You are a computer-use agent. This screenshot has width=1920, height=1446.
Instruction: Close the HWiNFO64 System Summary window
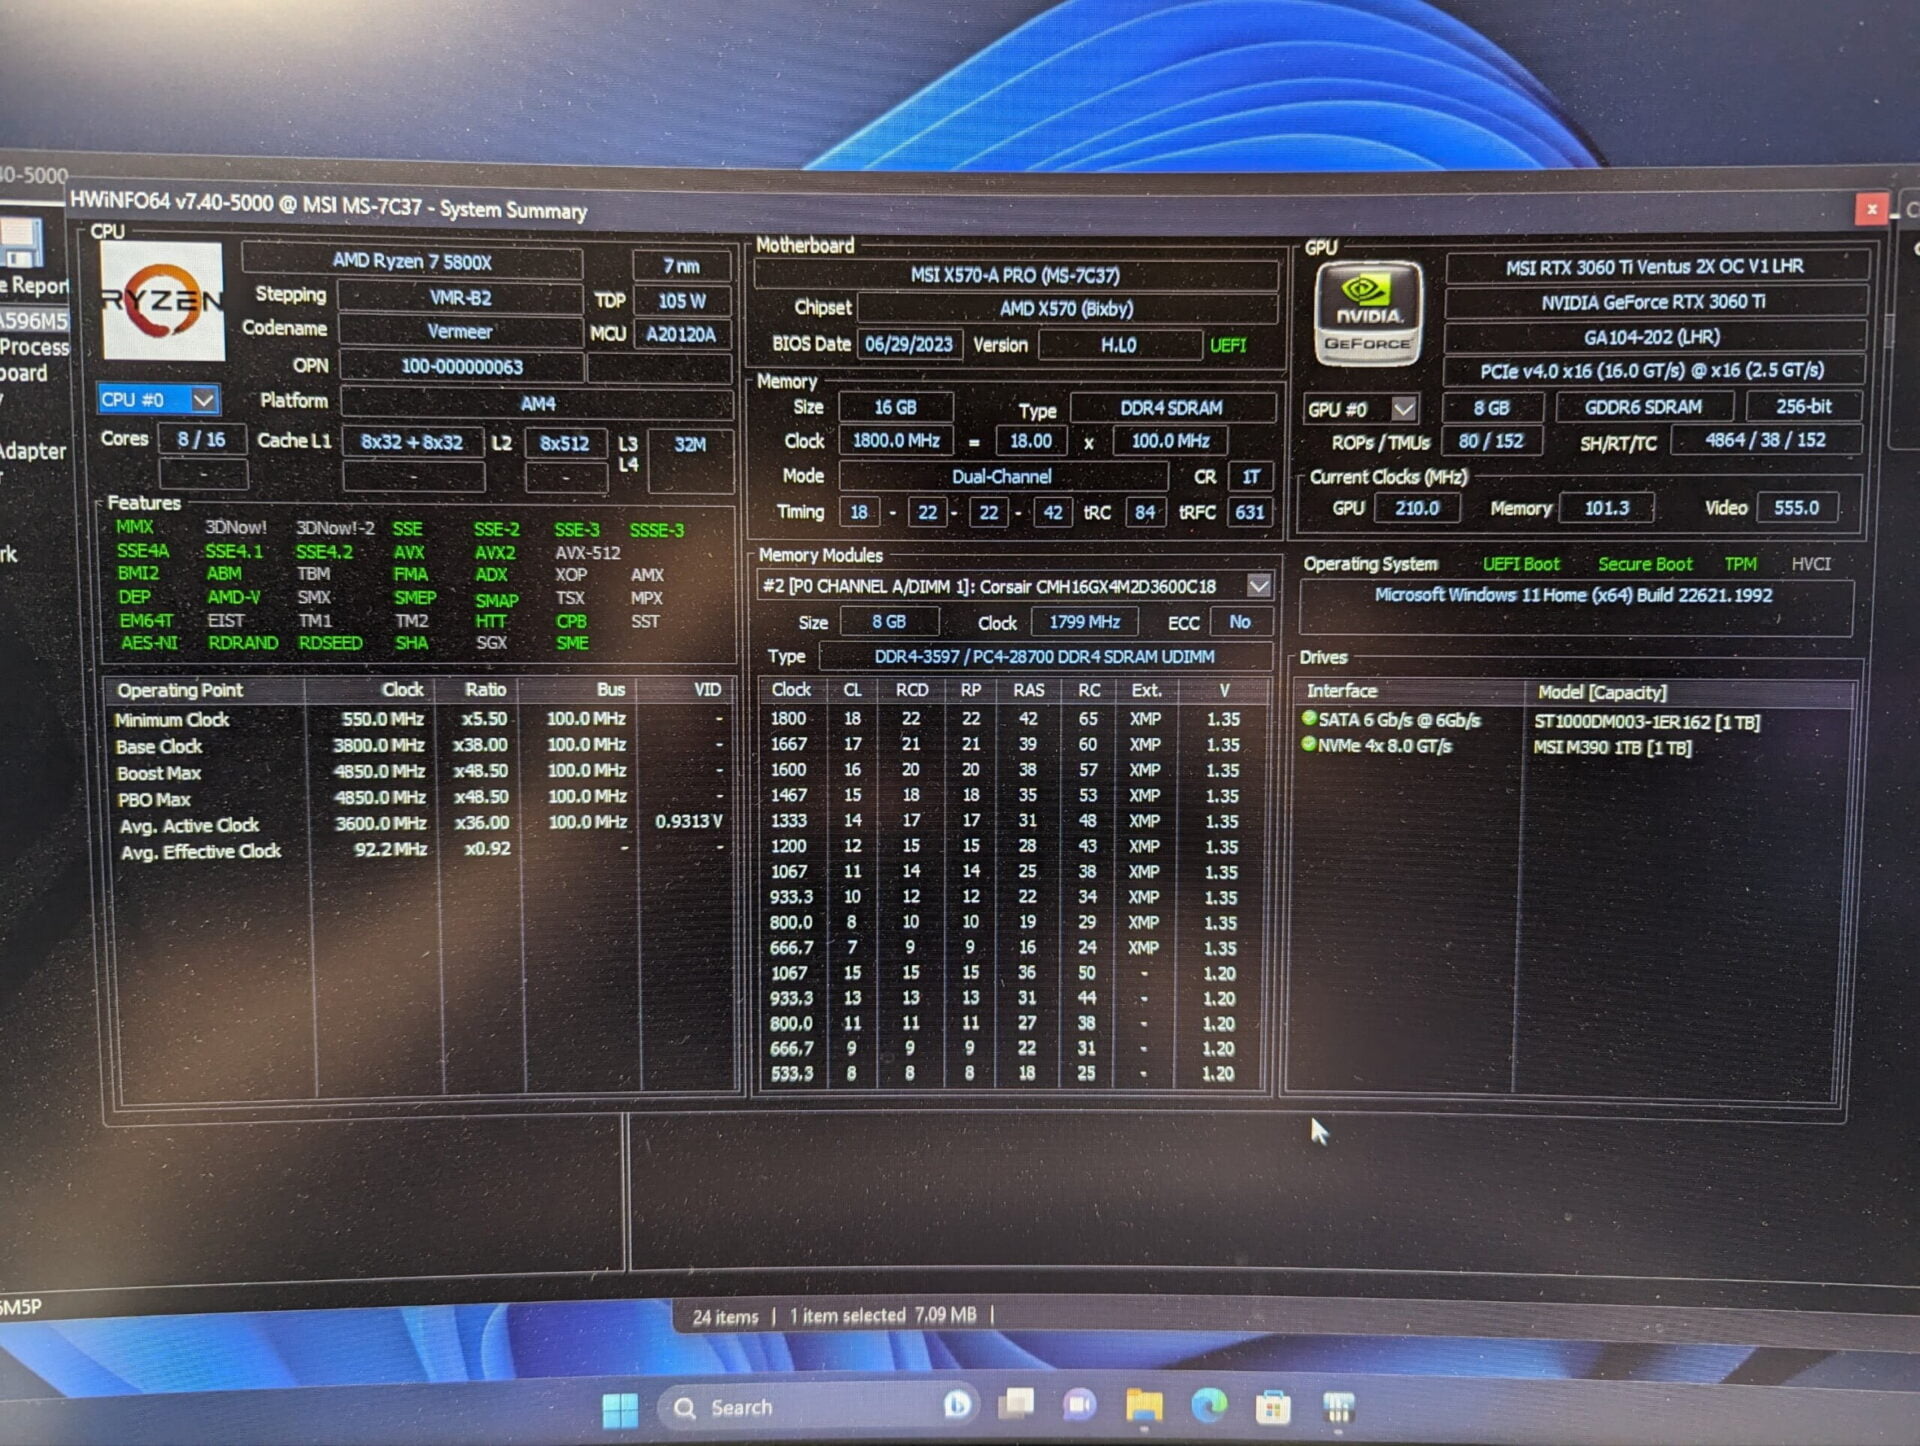click(x=1871, y=209)
